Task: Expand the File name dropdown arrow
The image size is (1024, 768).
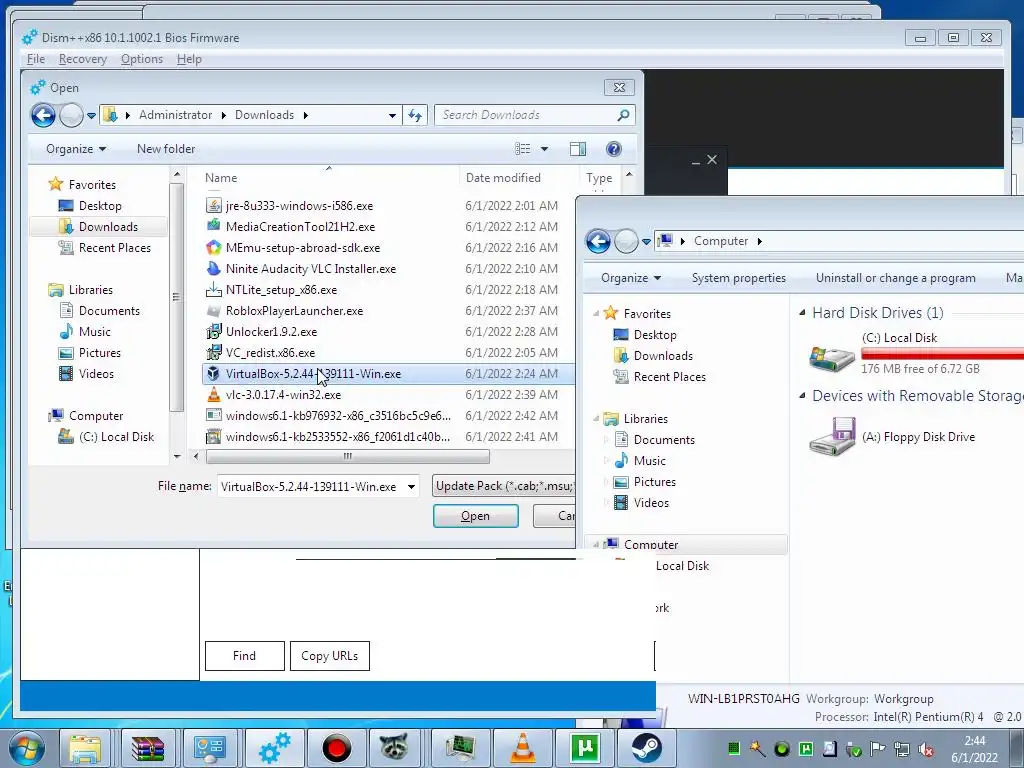Action: coord(411,487)
